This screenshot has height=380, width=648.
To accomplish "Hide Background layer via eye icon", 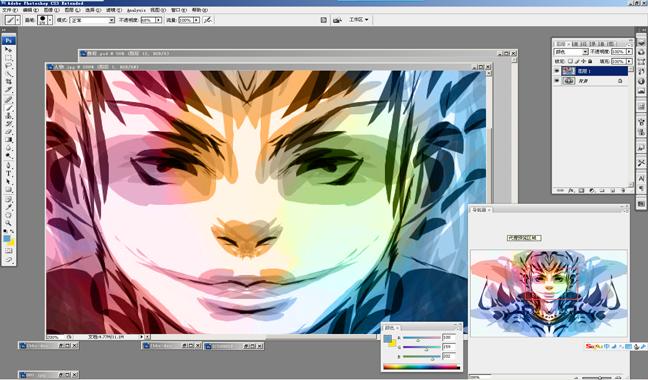I will coord(557,81).
